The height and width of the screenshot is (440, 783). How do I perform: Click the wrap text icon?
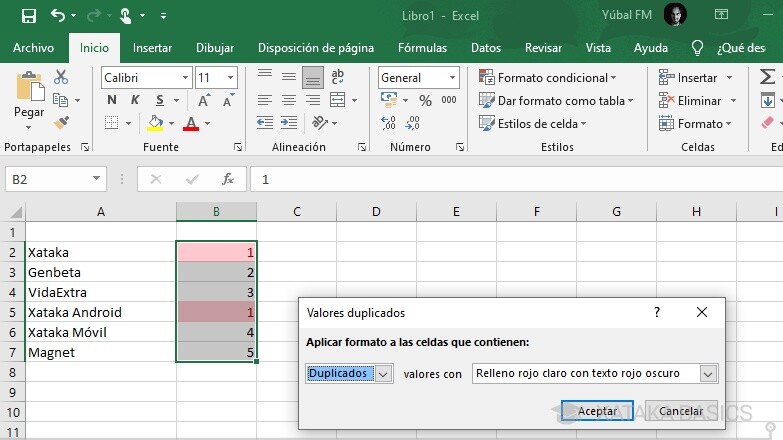338,77
